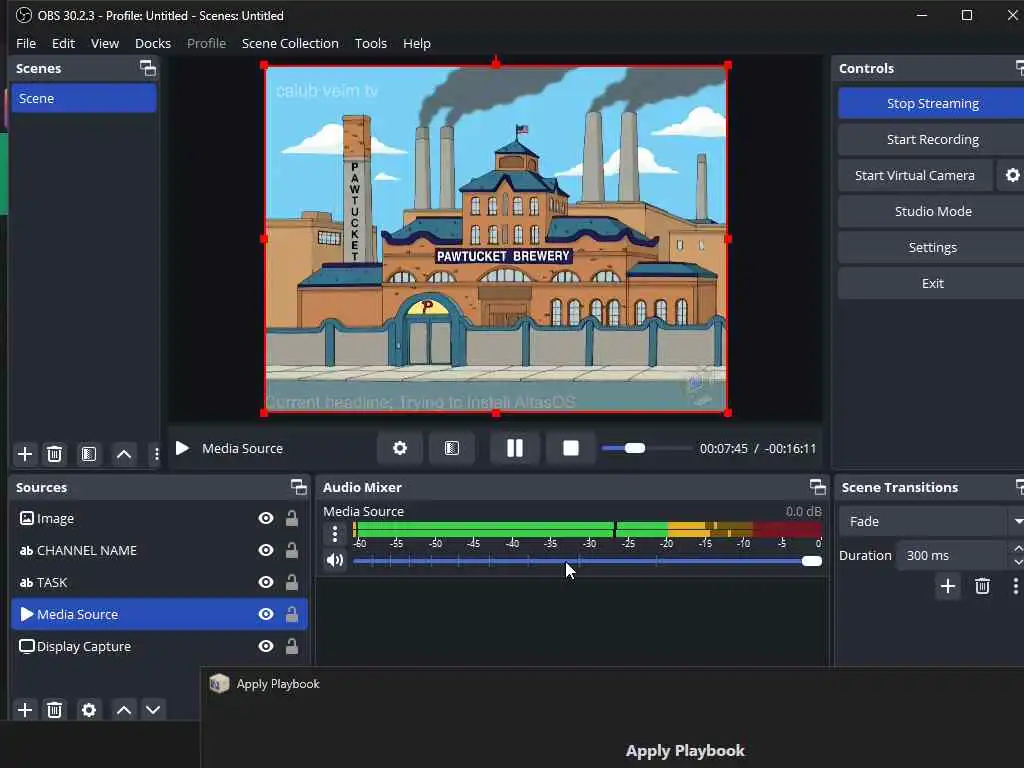Open the Docks menu

153,43
